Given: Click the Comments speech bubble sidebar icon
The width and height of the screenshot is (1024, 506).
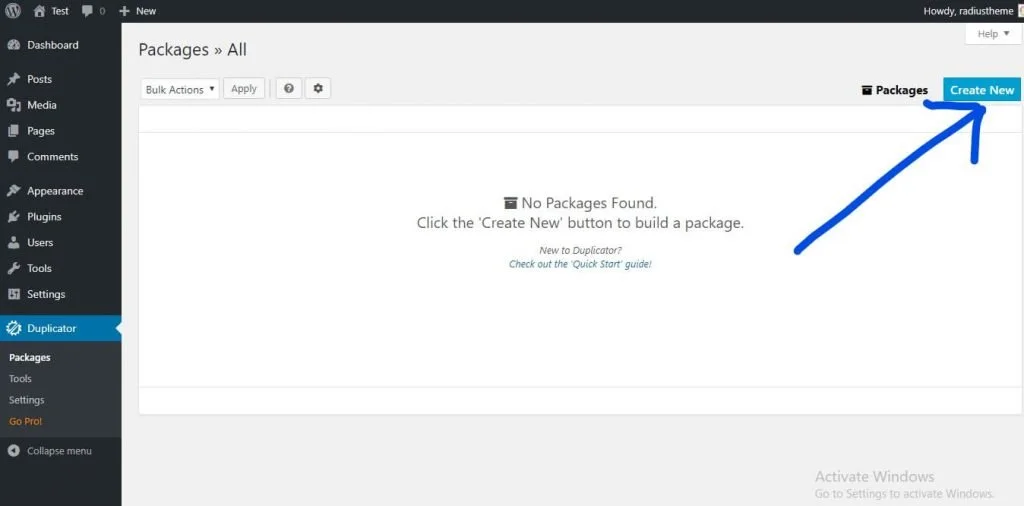Looking at the screenshot, I should [x=13, y=157].
